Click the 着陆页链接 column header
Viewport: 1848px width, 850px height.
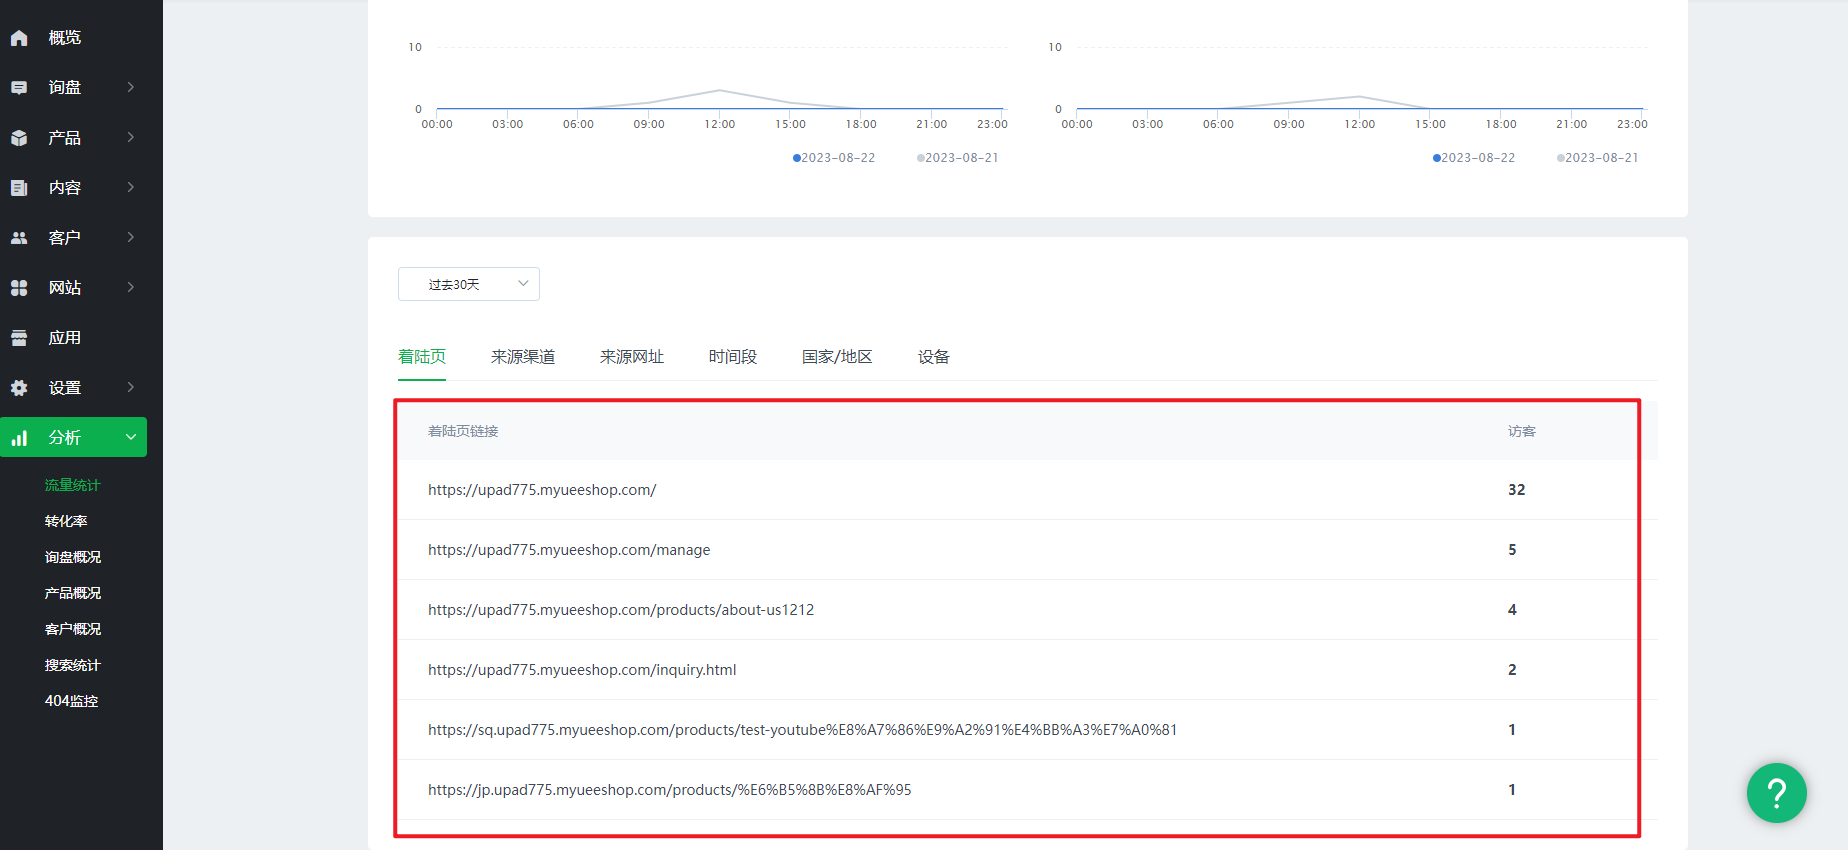[x=463, y=431]
